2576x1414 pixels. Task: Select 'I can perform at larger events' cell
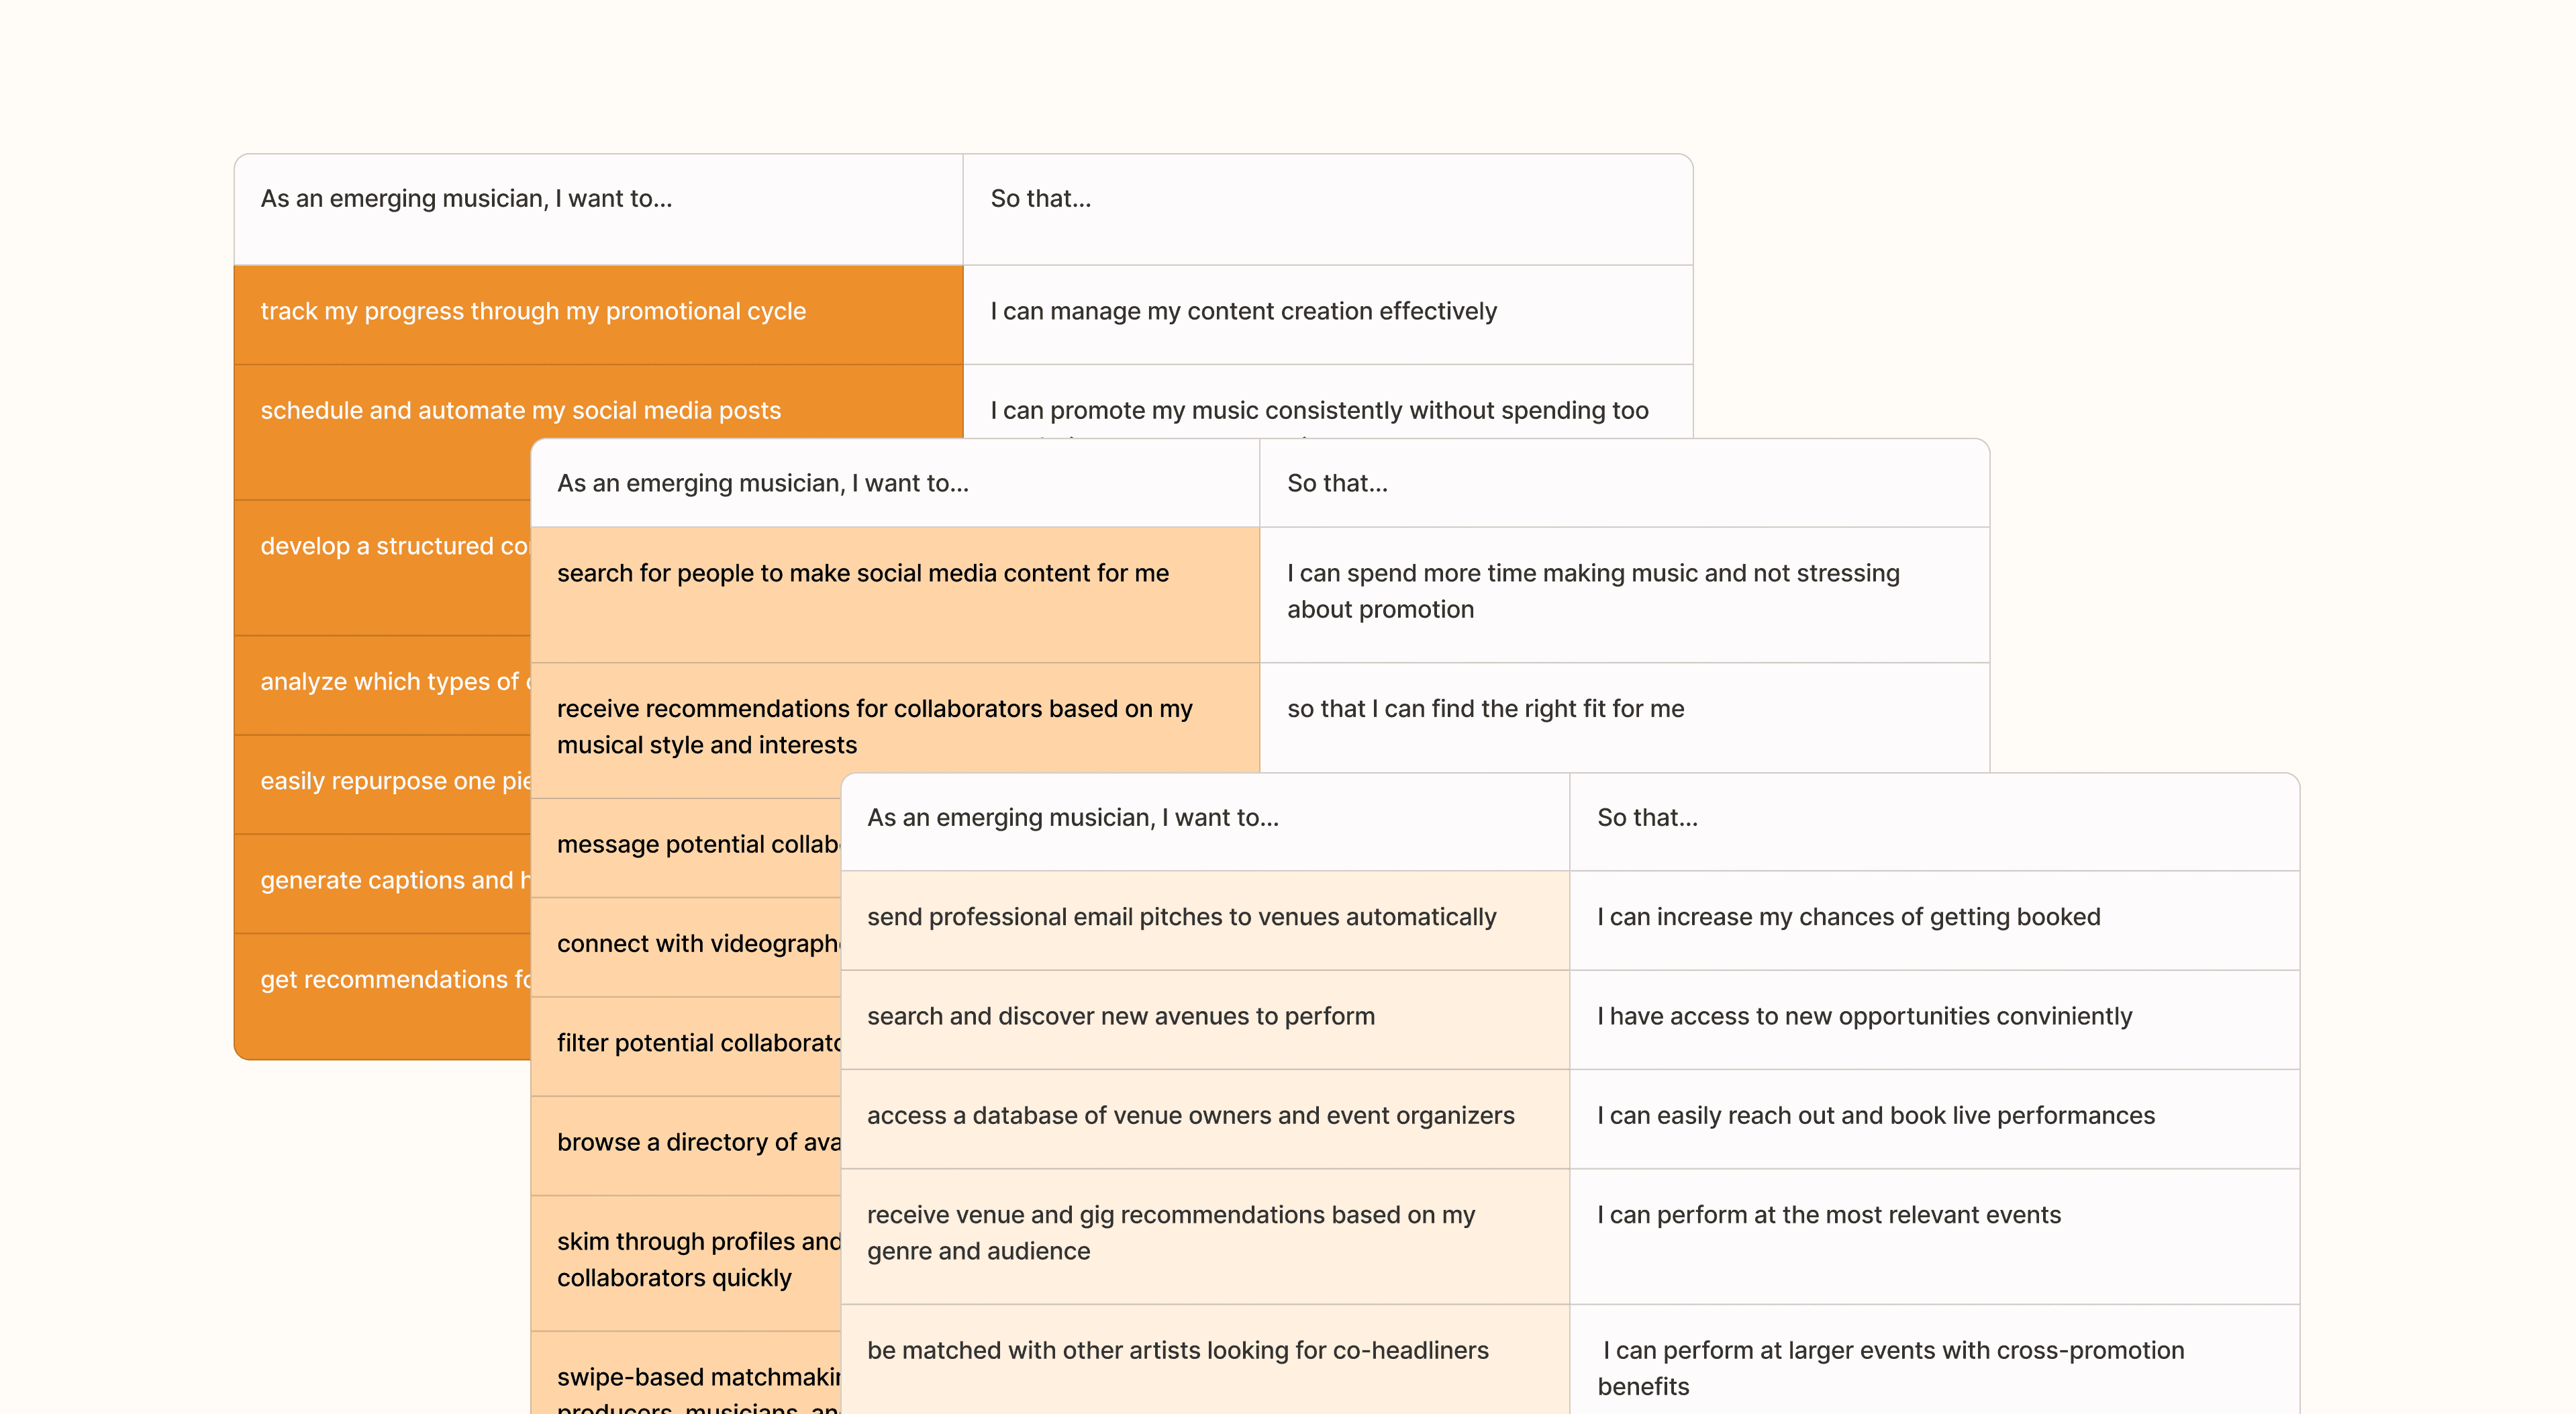(1934, 1359)
